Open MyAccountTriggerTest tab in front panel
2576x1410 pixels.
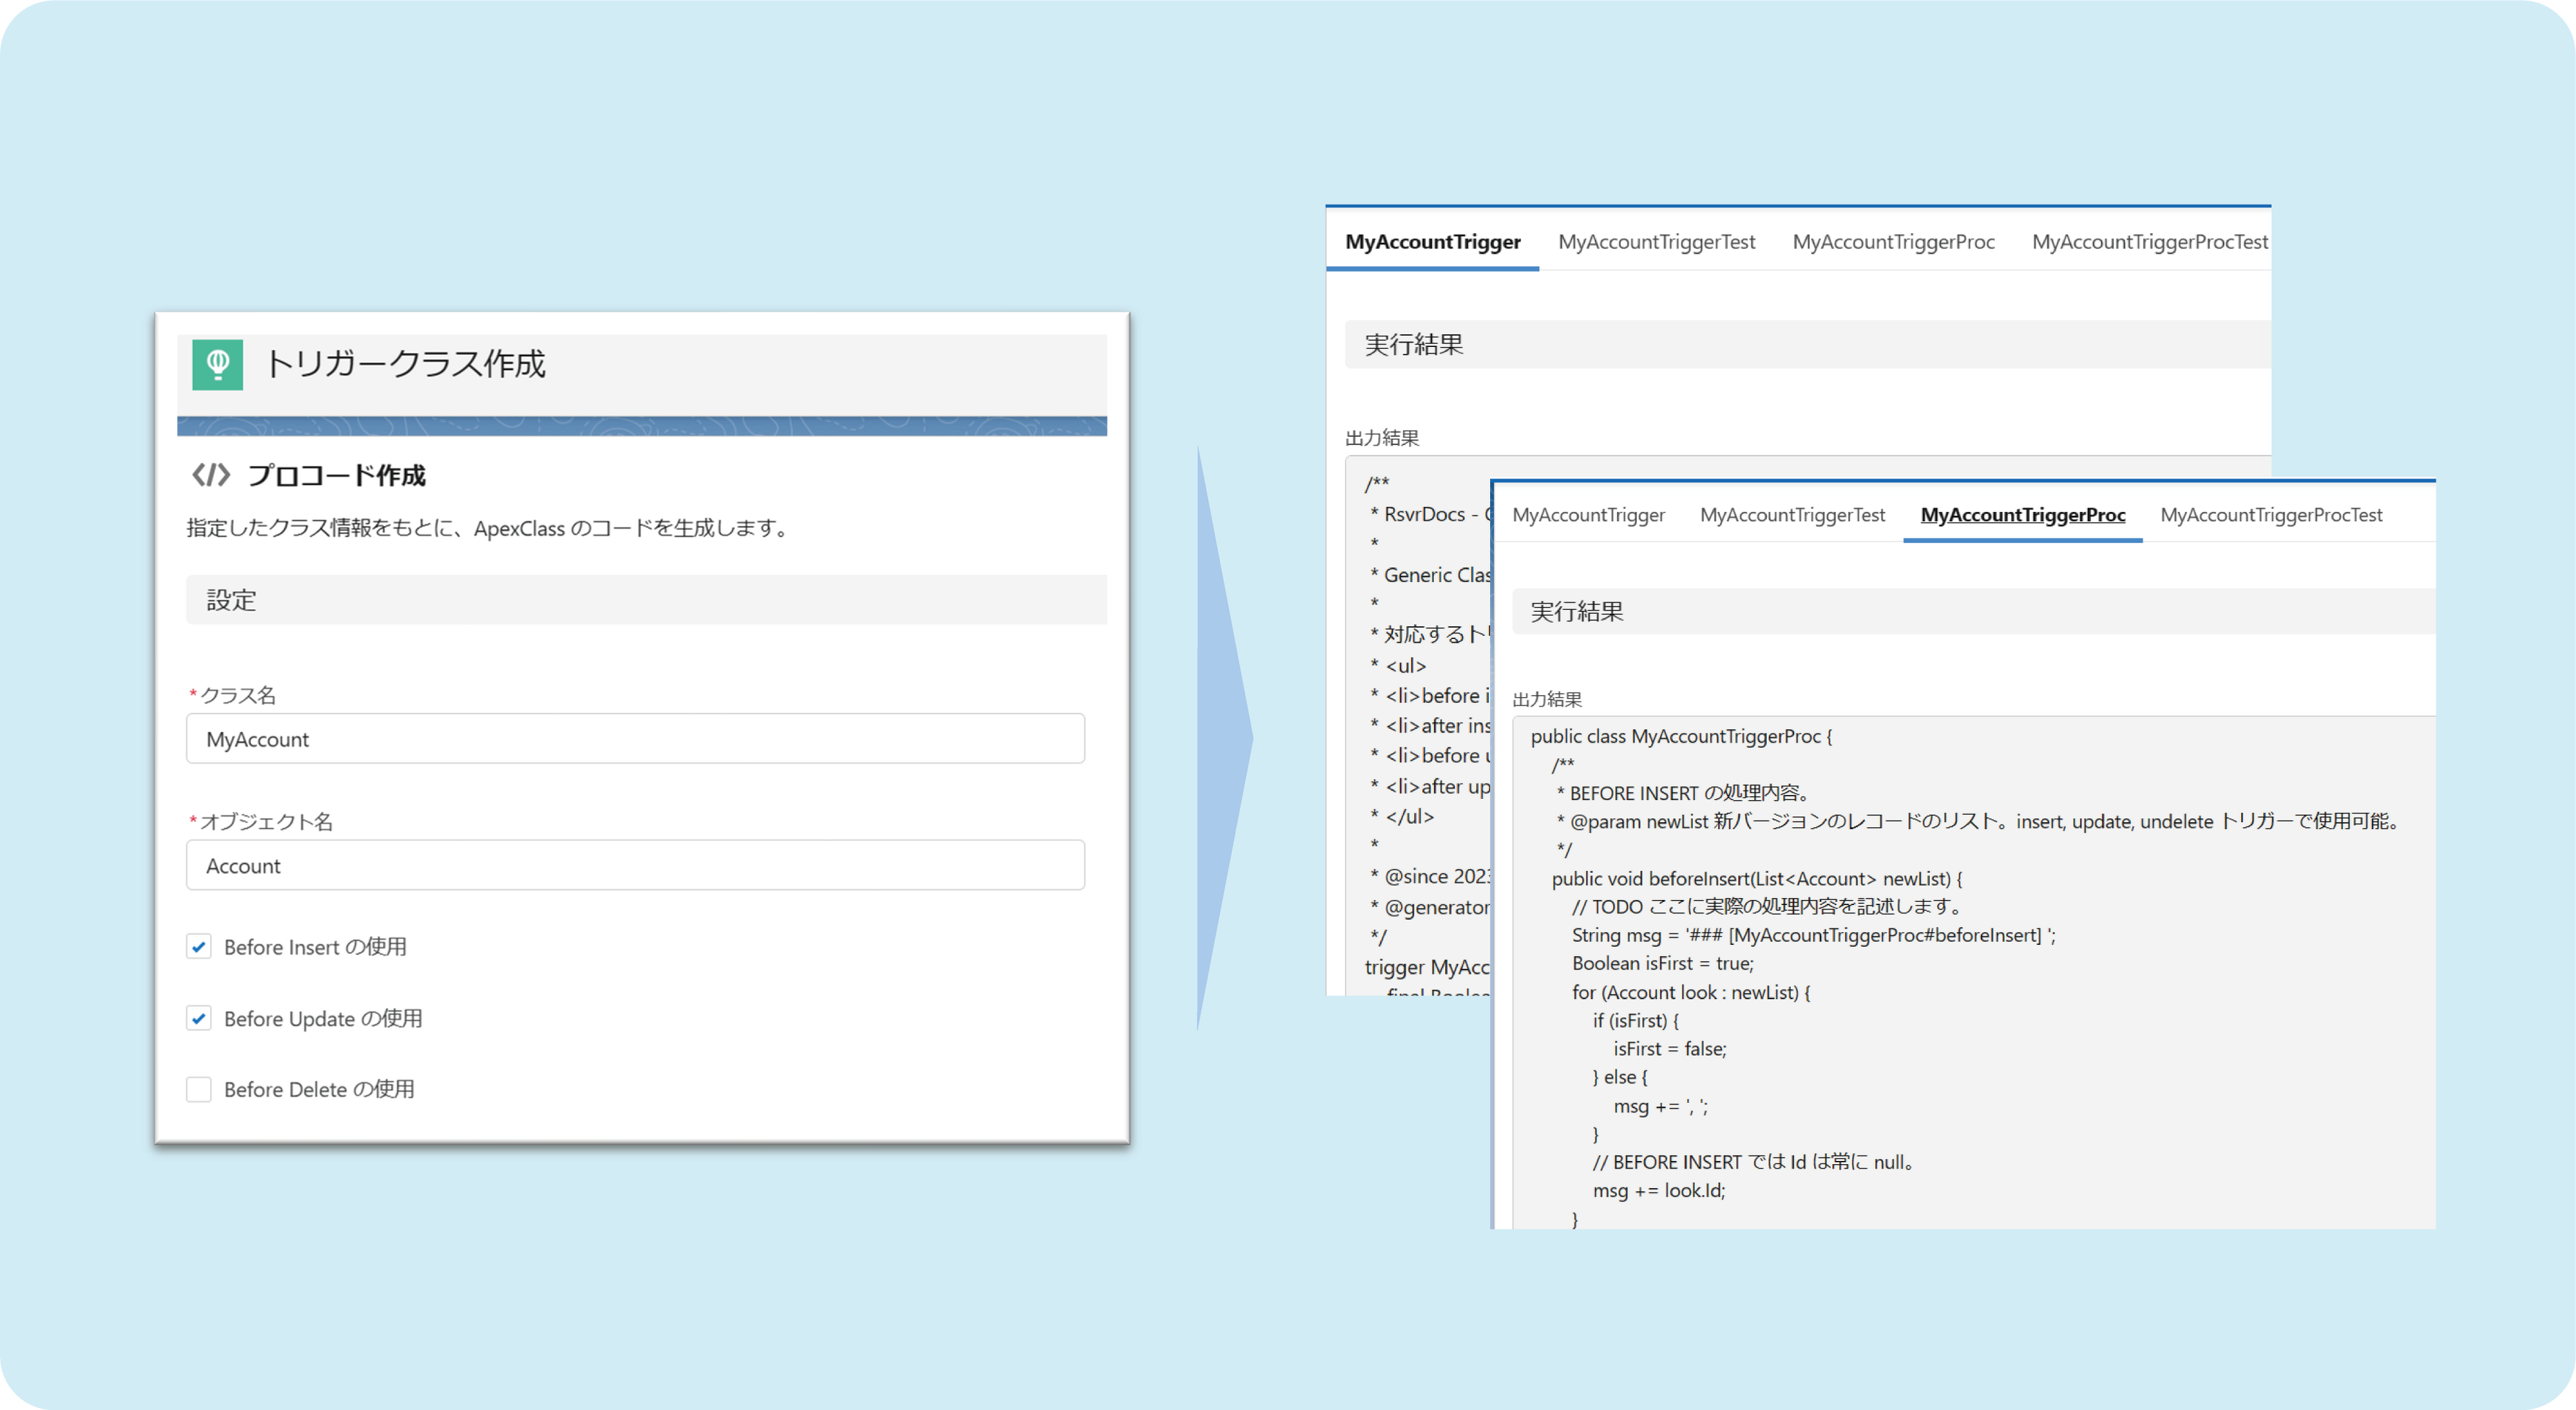pyautogui.click(x=1792, y=515)
